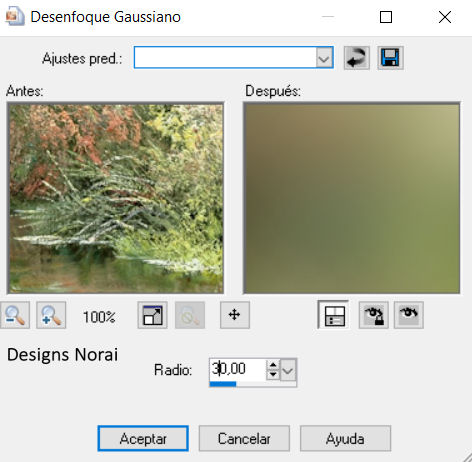Toggle auto proof eye with lock
This screenshot has width=472, height=462.
[373, 315]
